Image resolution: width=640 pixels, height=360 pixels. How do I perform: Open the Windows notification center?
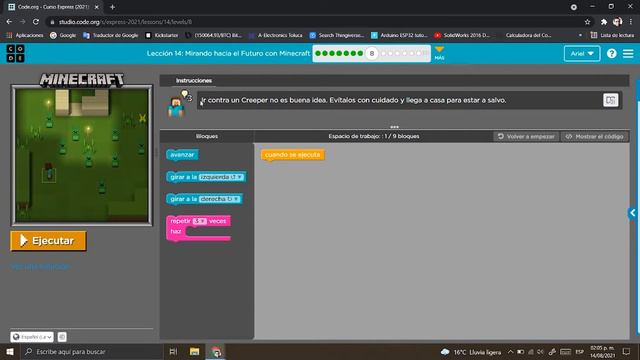point(626,352)
